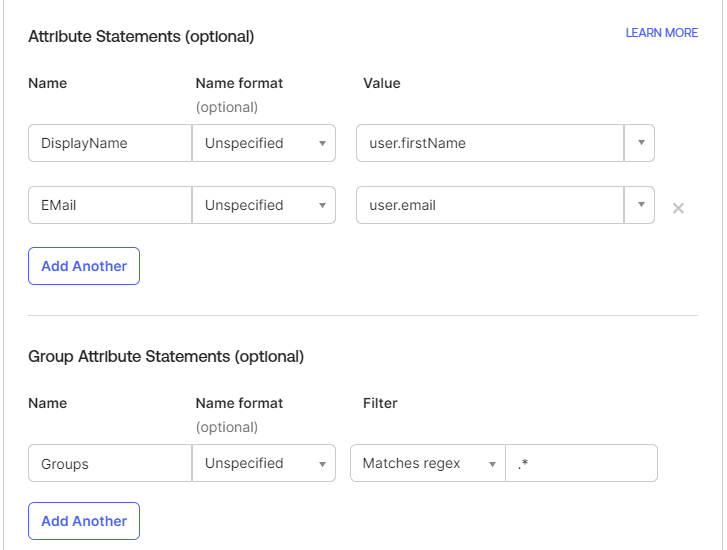Image resolution: width=727 pixels, height=550 pixels.
Task: Expand Name format dropdown for EMail
Action: coord(264,205)
